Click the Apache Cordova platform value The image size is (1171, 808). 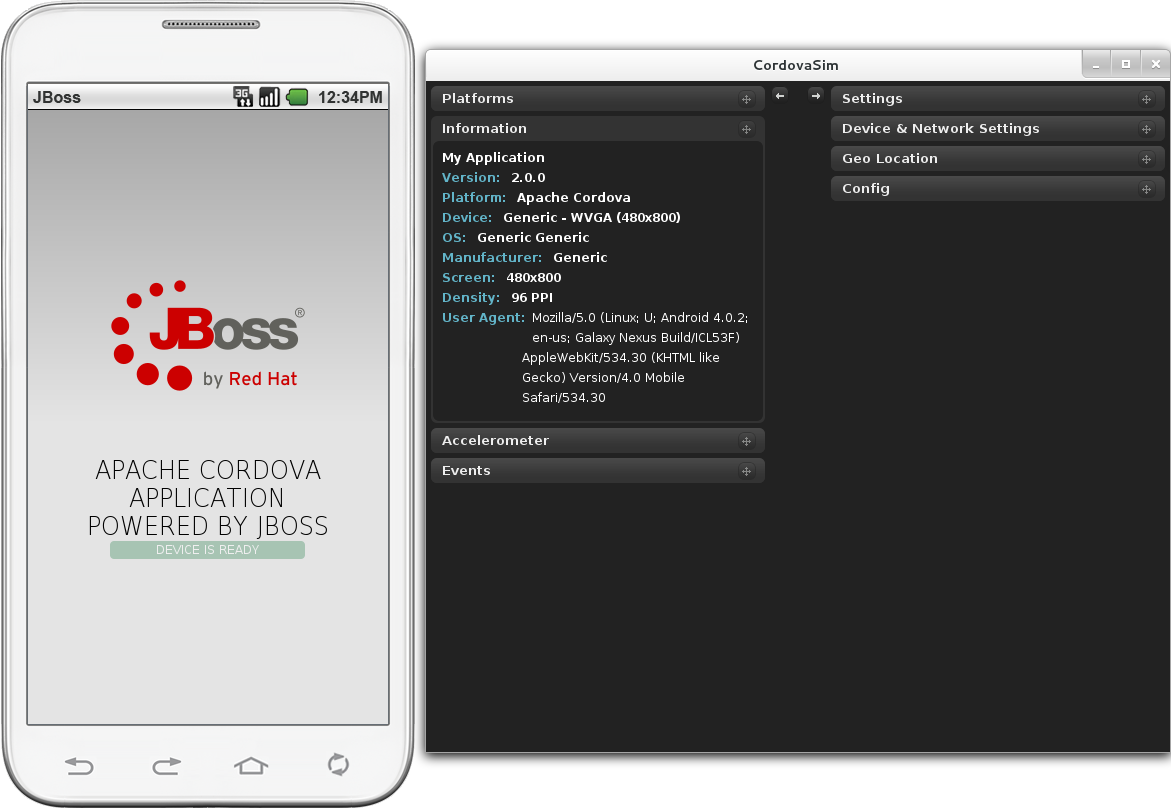[x=574, y=198]
